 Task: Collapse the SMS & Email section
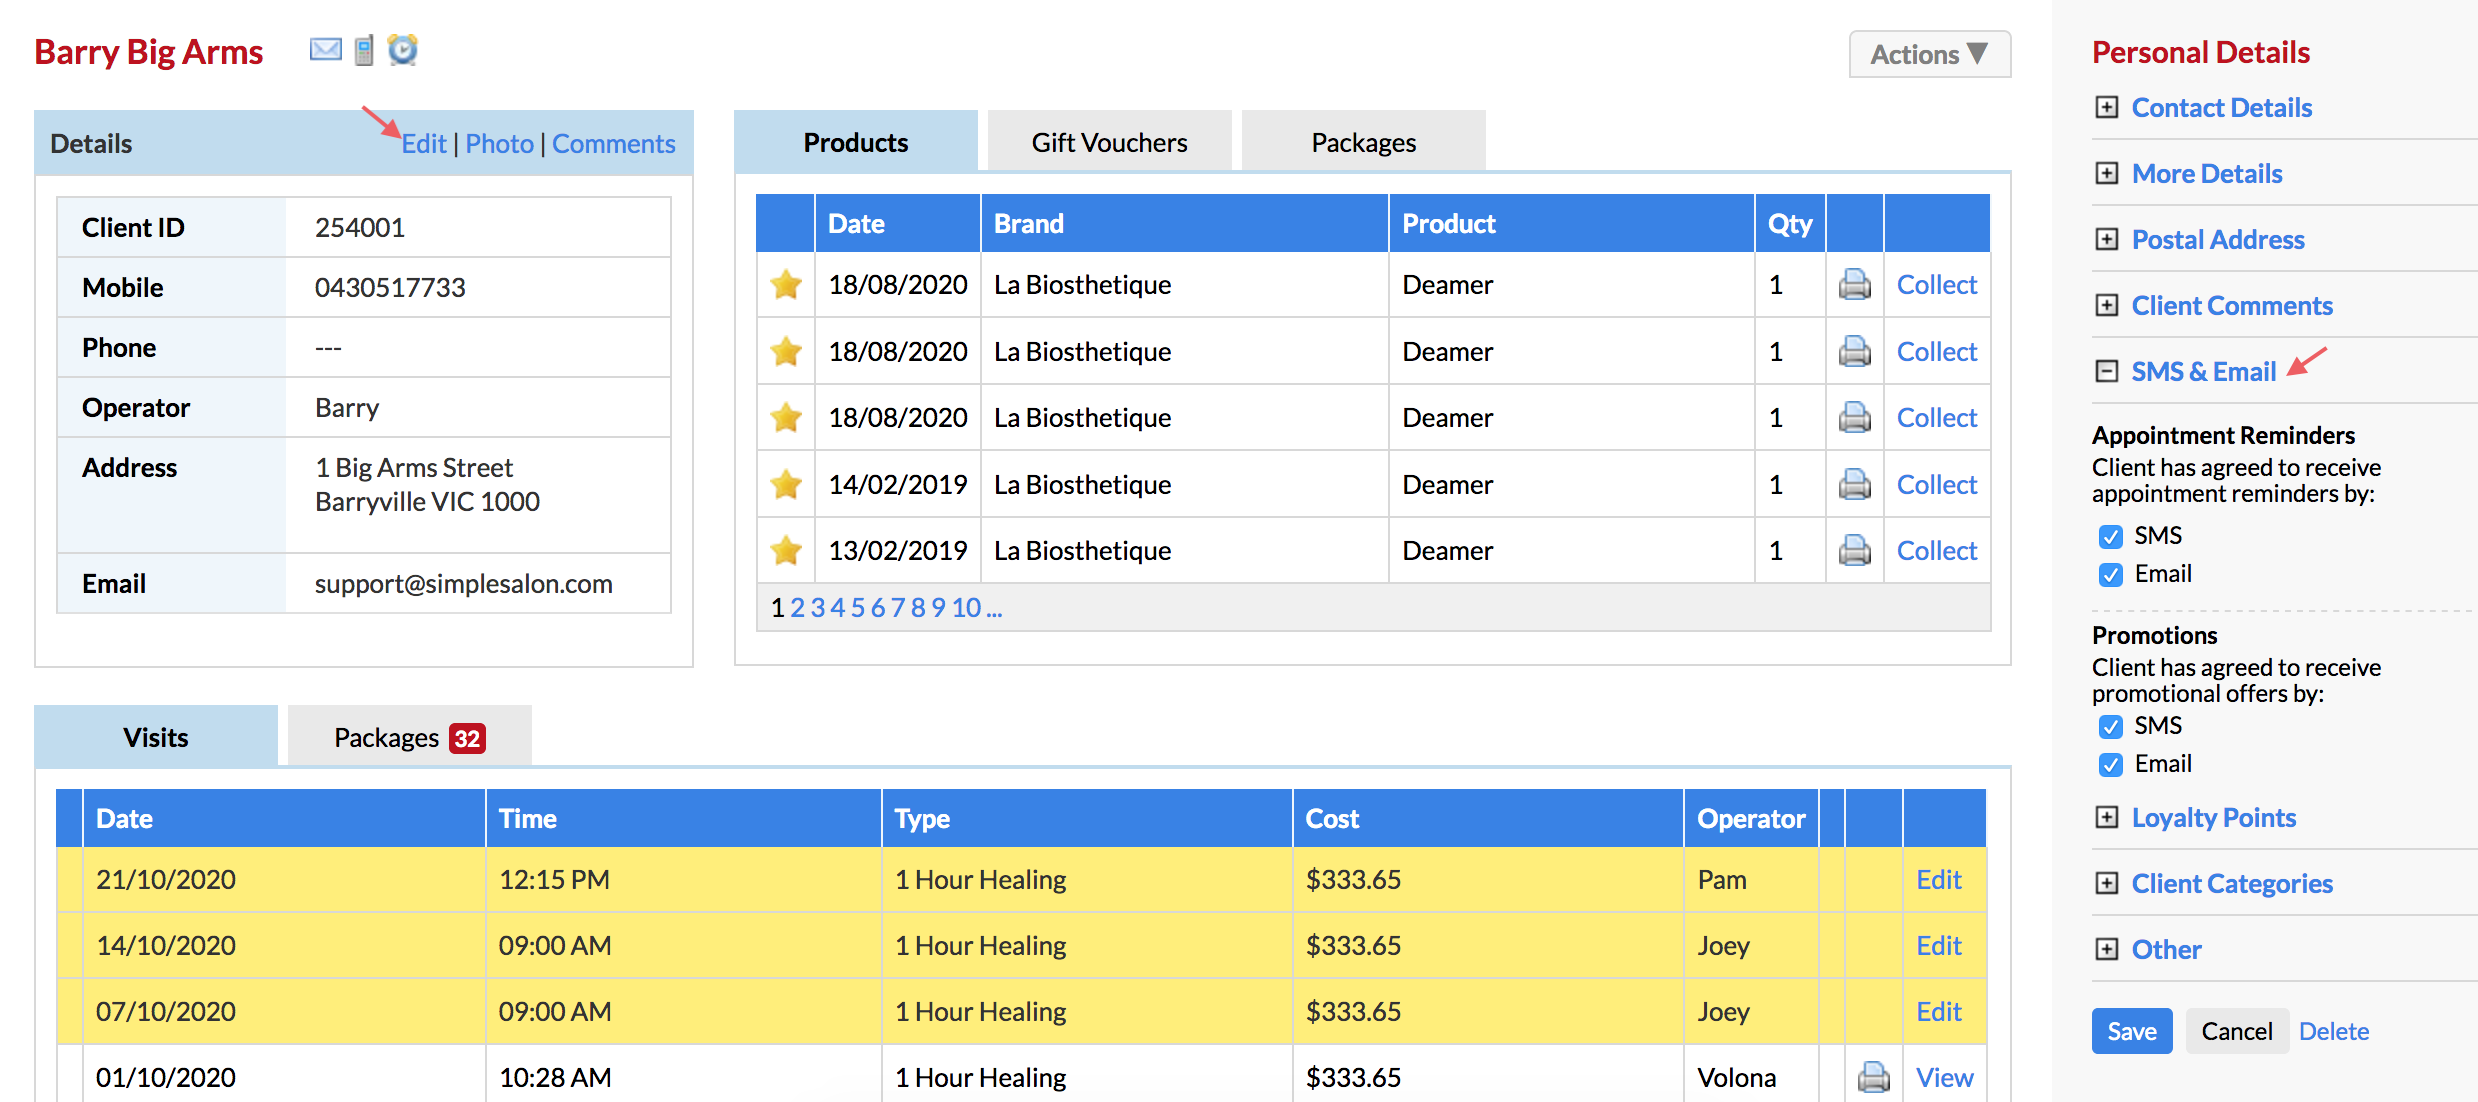(2203, 372)
